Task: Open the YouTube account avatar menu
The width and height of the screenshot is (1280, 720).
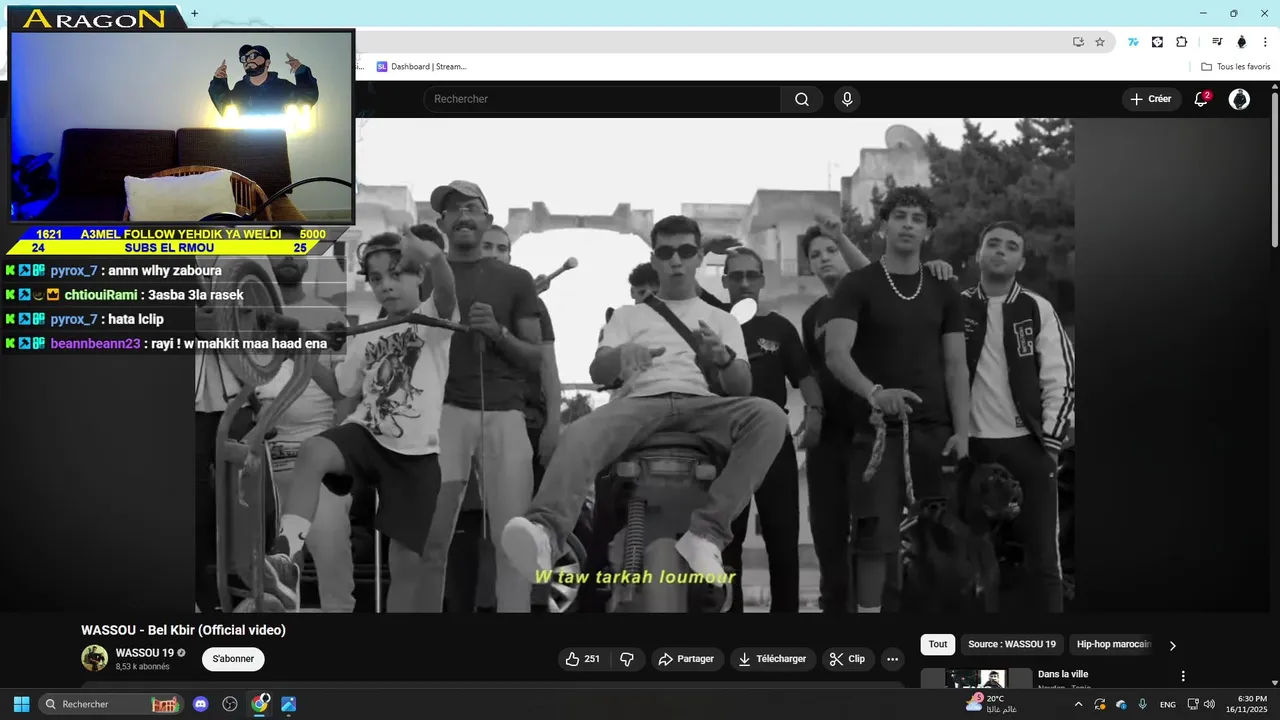Action: 1239,99
